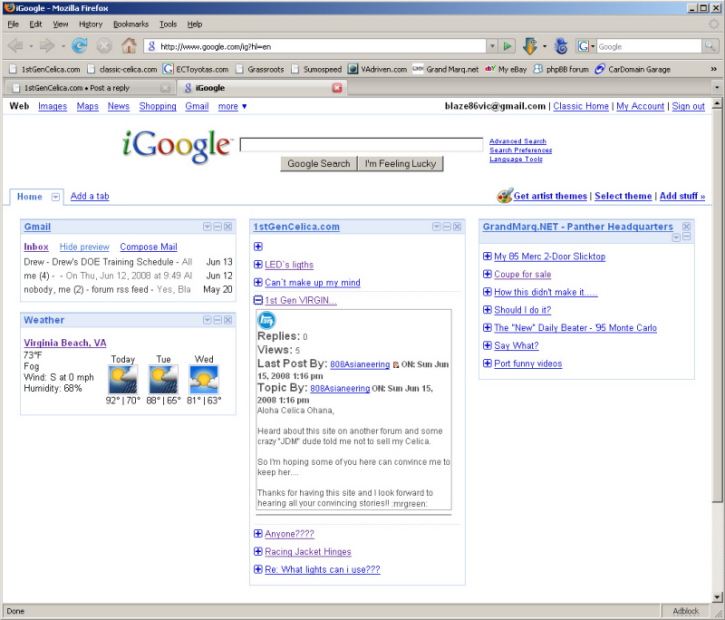Click into the iGoogle search text field

tap(361, 145)
